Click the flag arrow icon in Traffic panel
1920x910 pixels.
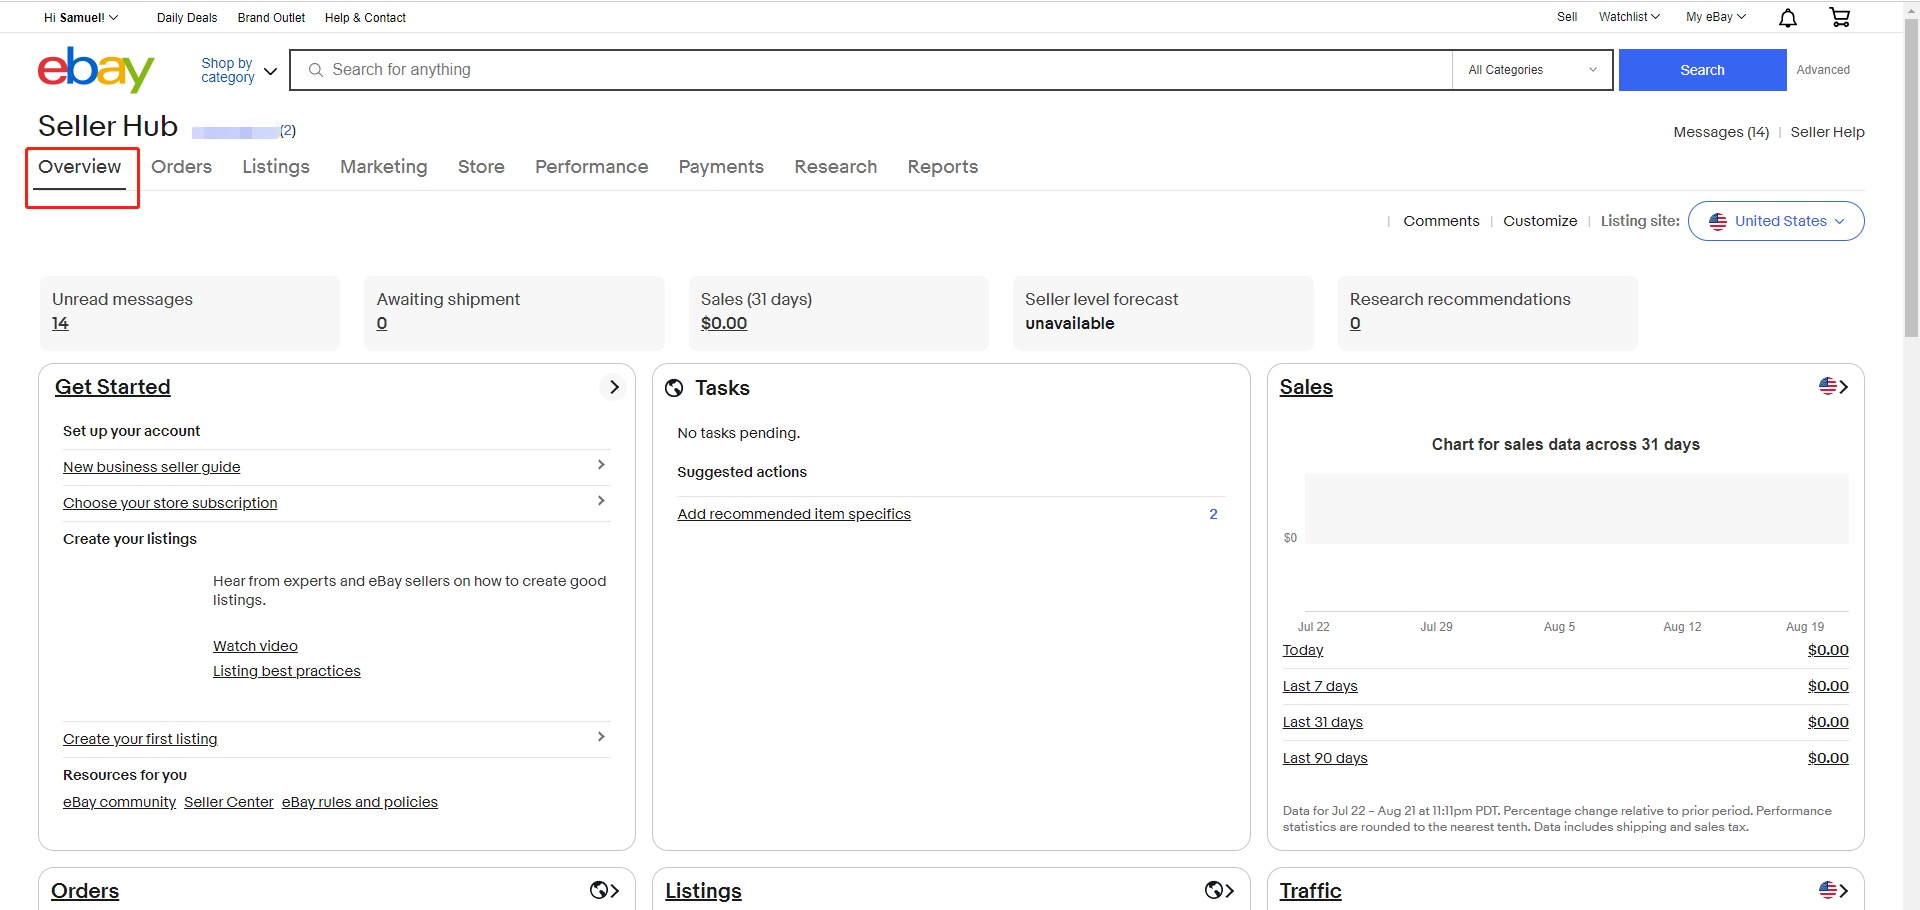(x=1833, y=890)
